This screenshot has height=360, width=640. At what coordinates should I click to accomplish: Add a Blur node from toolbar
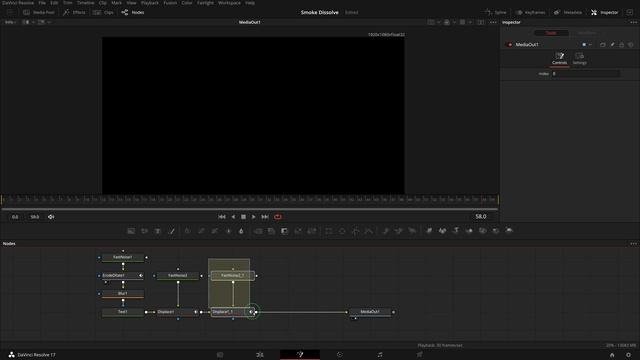[x=241, y=231]
